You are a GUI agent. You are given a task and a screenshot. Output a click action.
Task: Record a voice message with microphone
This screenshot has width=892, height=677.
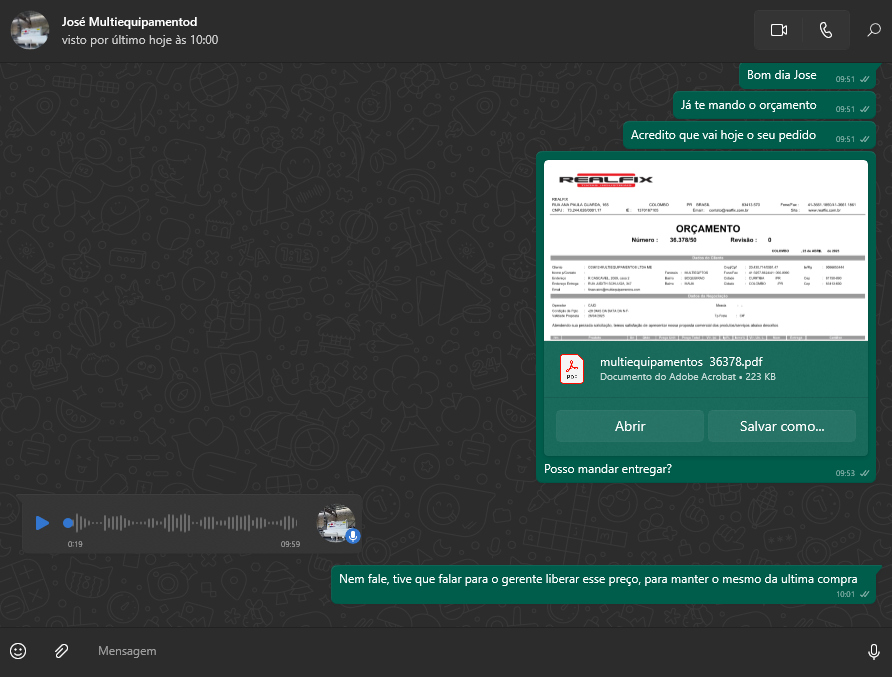(873, 652)
